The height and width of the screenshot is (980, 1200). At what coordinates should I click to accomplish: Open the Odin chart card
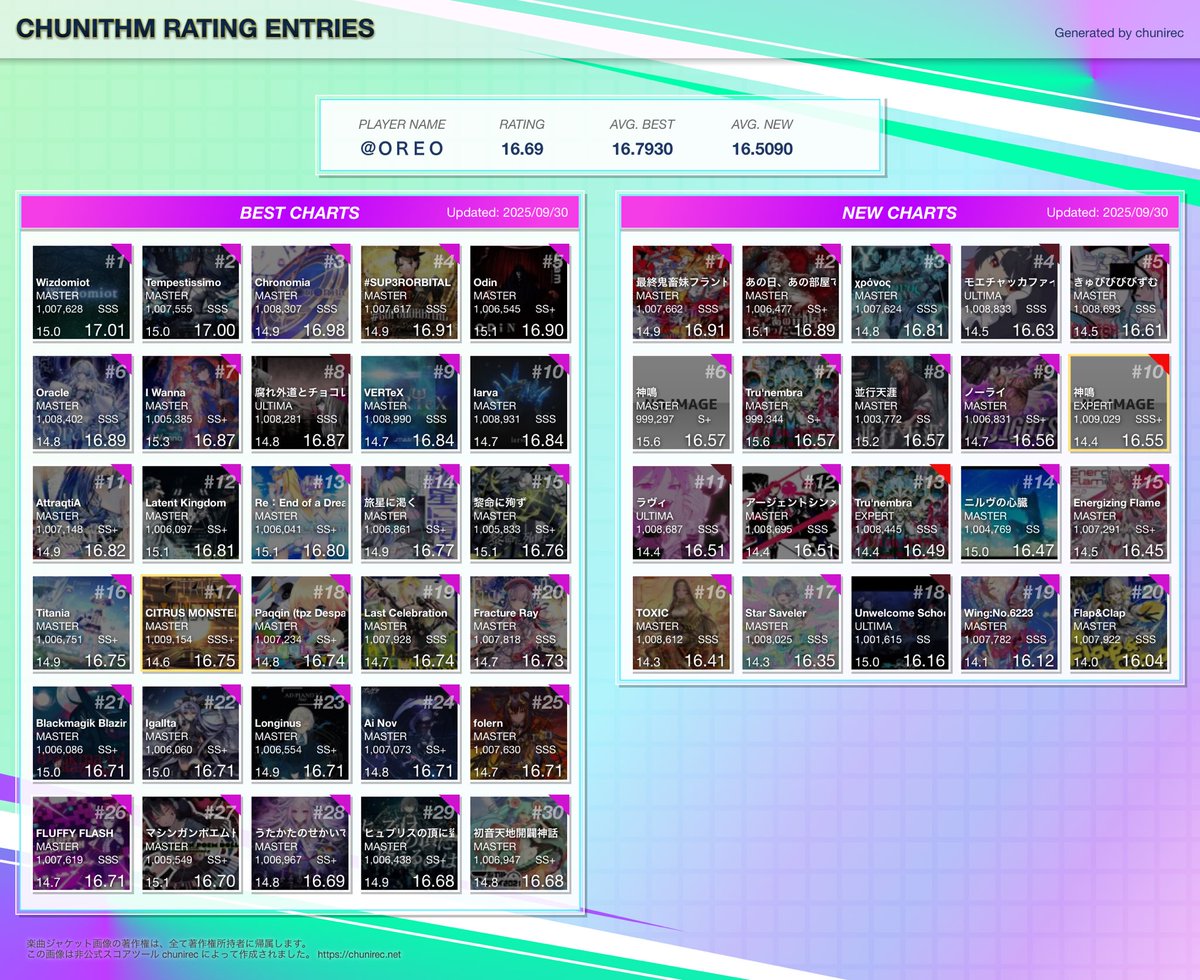[519, 292]
